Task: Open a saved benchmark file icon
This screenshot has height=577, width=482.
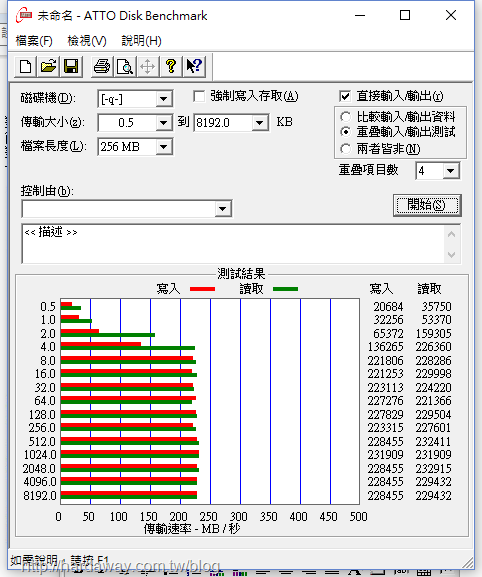Action: coord(48,67)
